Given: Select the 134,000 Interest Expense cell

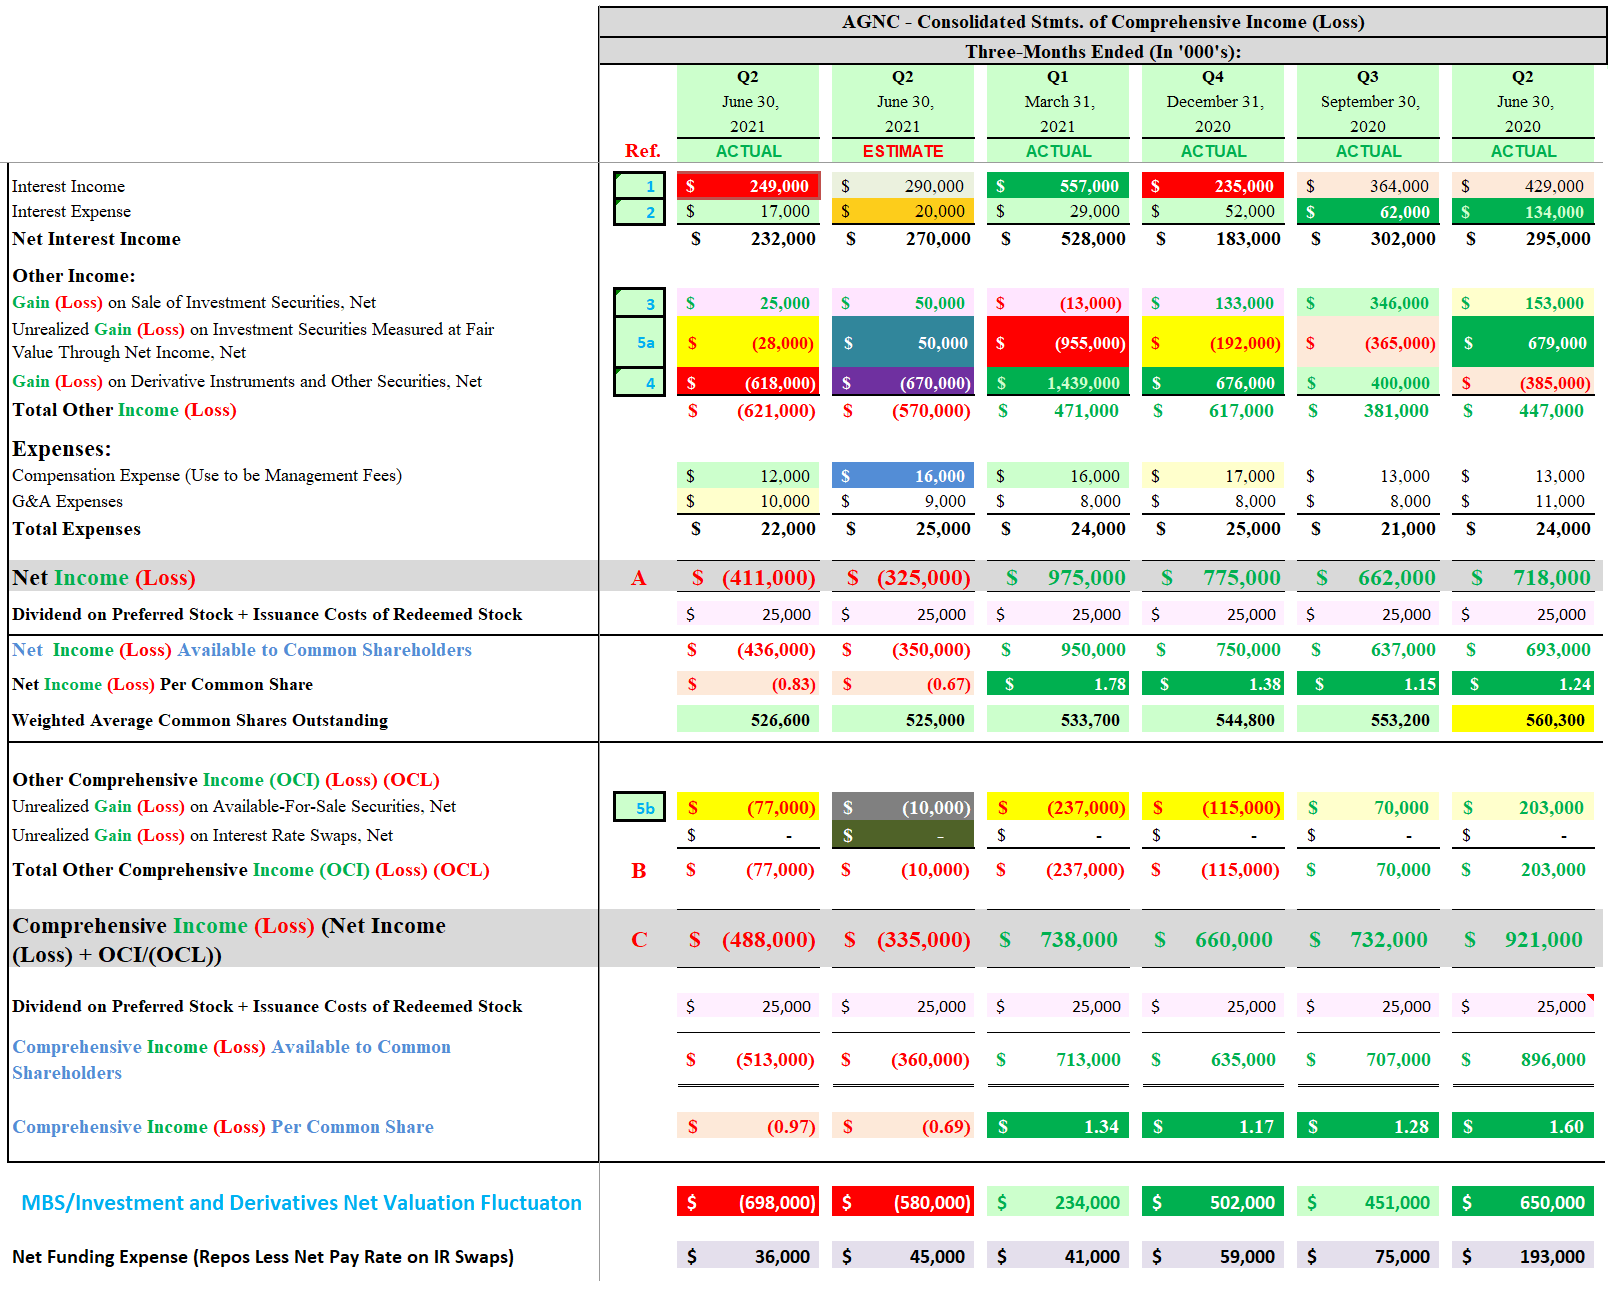Looking at the screenshot, I should click(1523, 212).
